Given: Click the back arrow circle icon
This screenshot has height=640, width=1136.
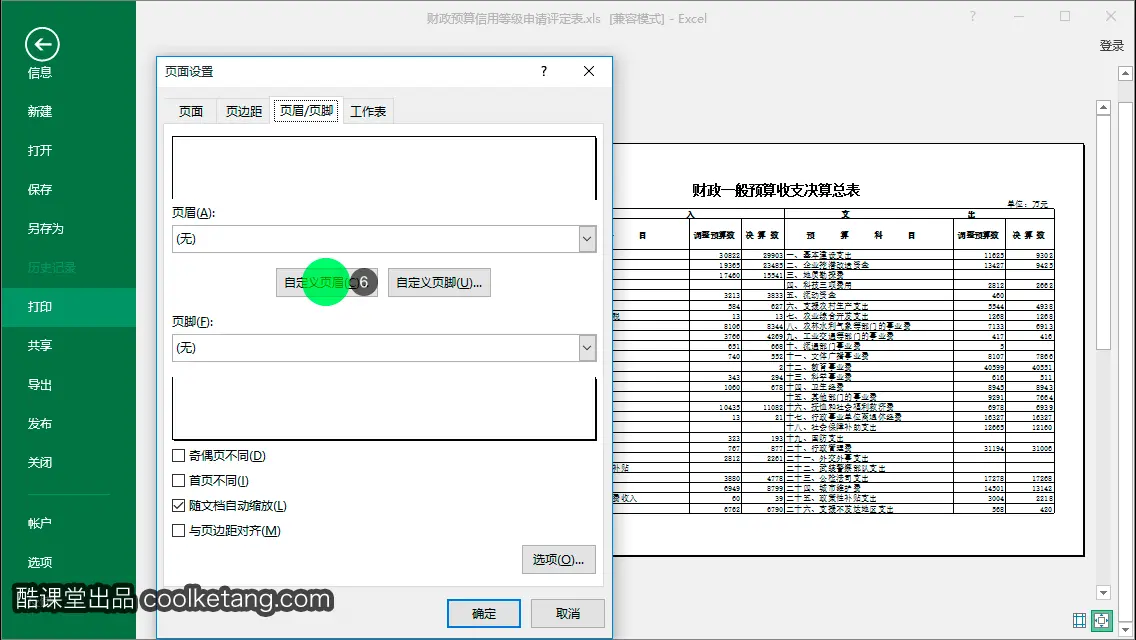Looking at the screenshot, I should (x=42, y=45).
